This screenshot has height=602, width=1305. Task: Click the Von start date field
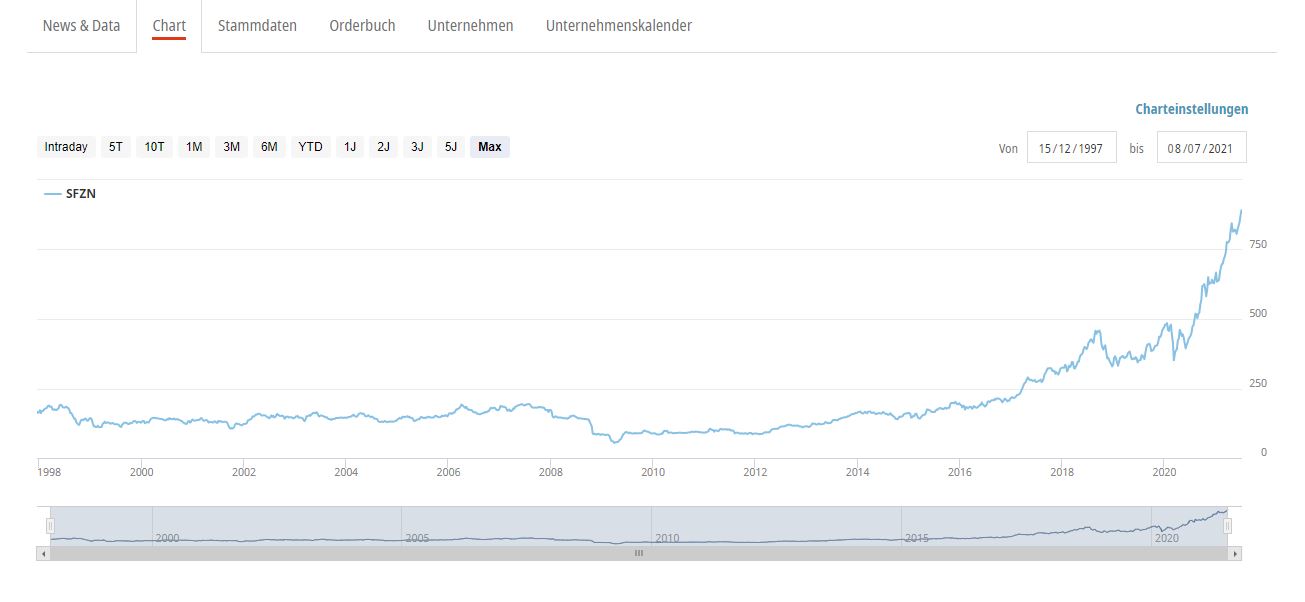[1071, 148]
